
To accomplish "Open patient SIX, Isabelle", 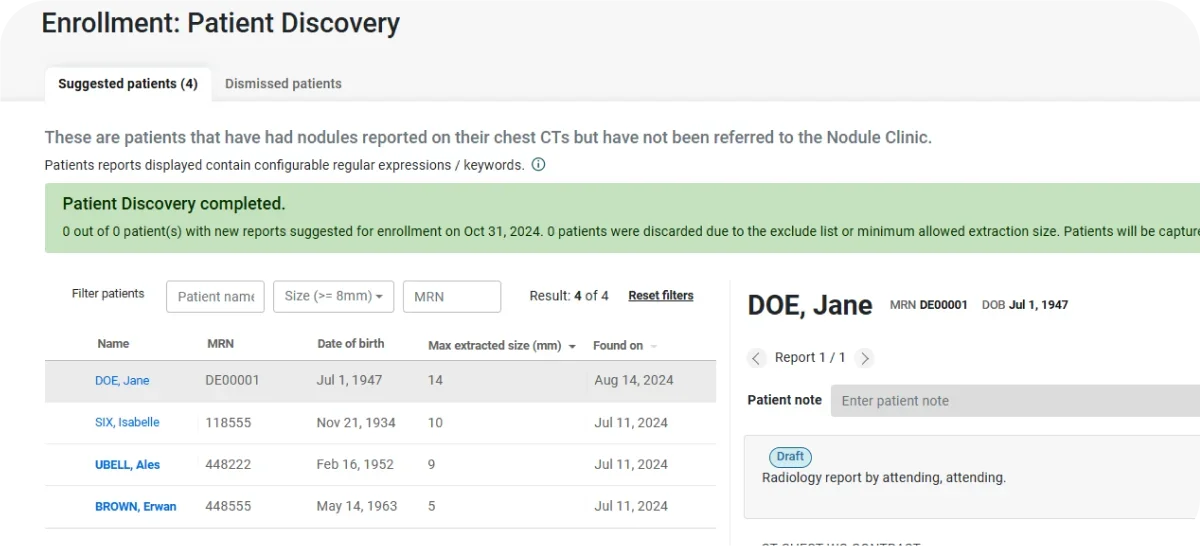I will click(x=127, y=423).
